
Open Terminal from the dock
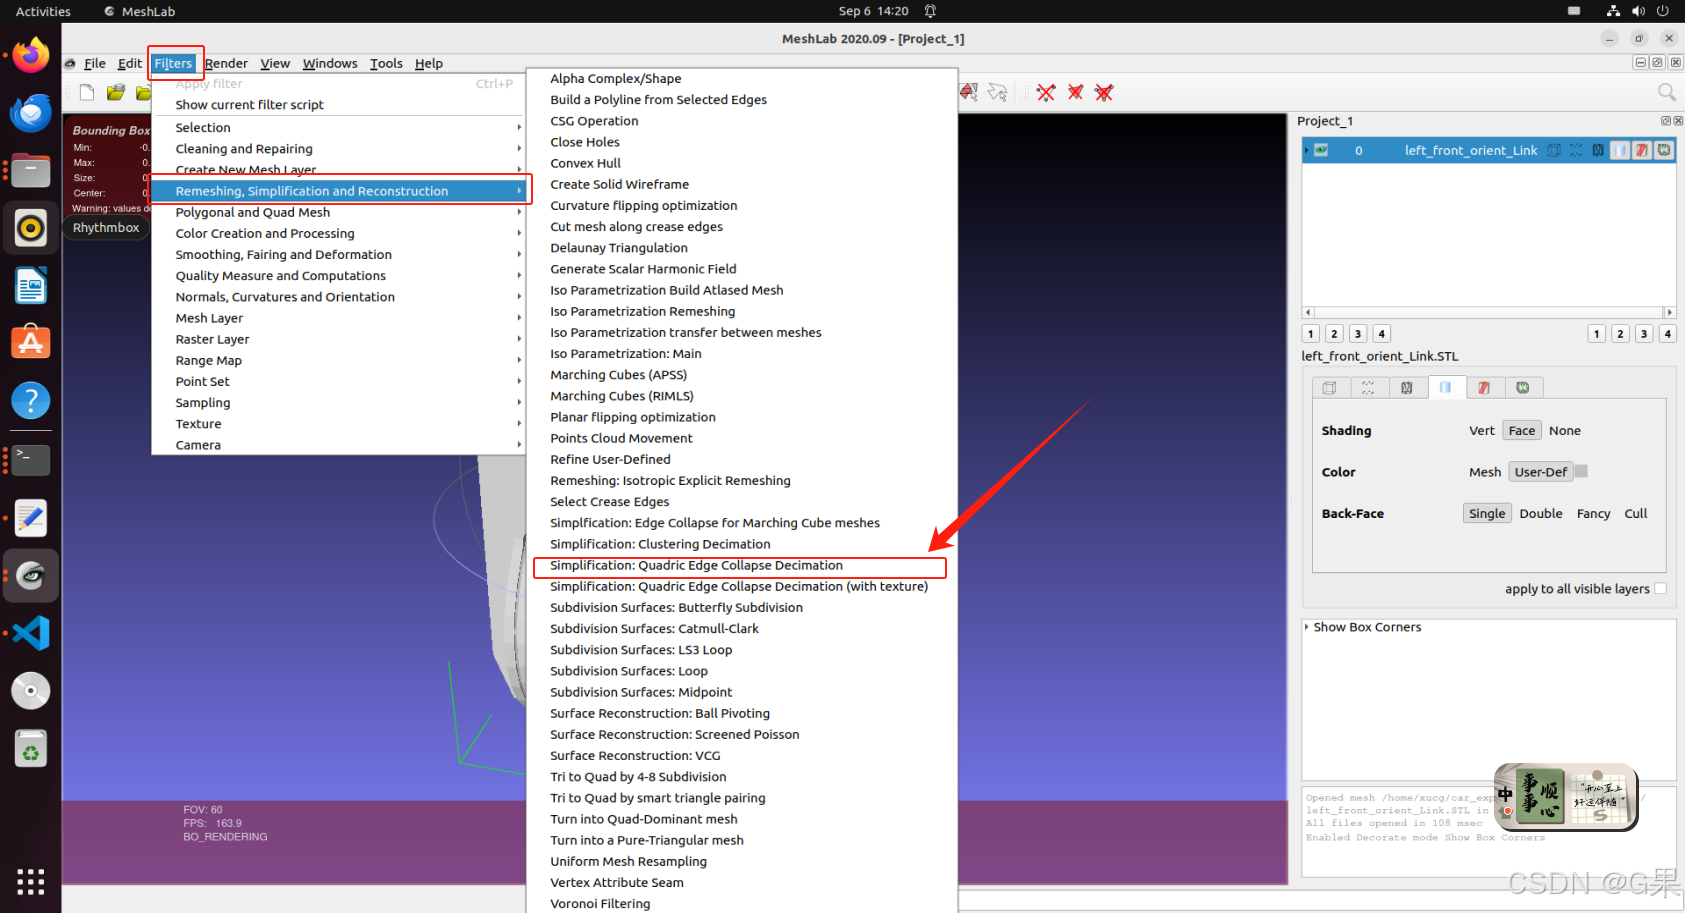click(x=31, y=460)
